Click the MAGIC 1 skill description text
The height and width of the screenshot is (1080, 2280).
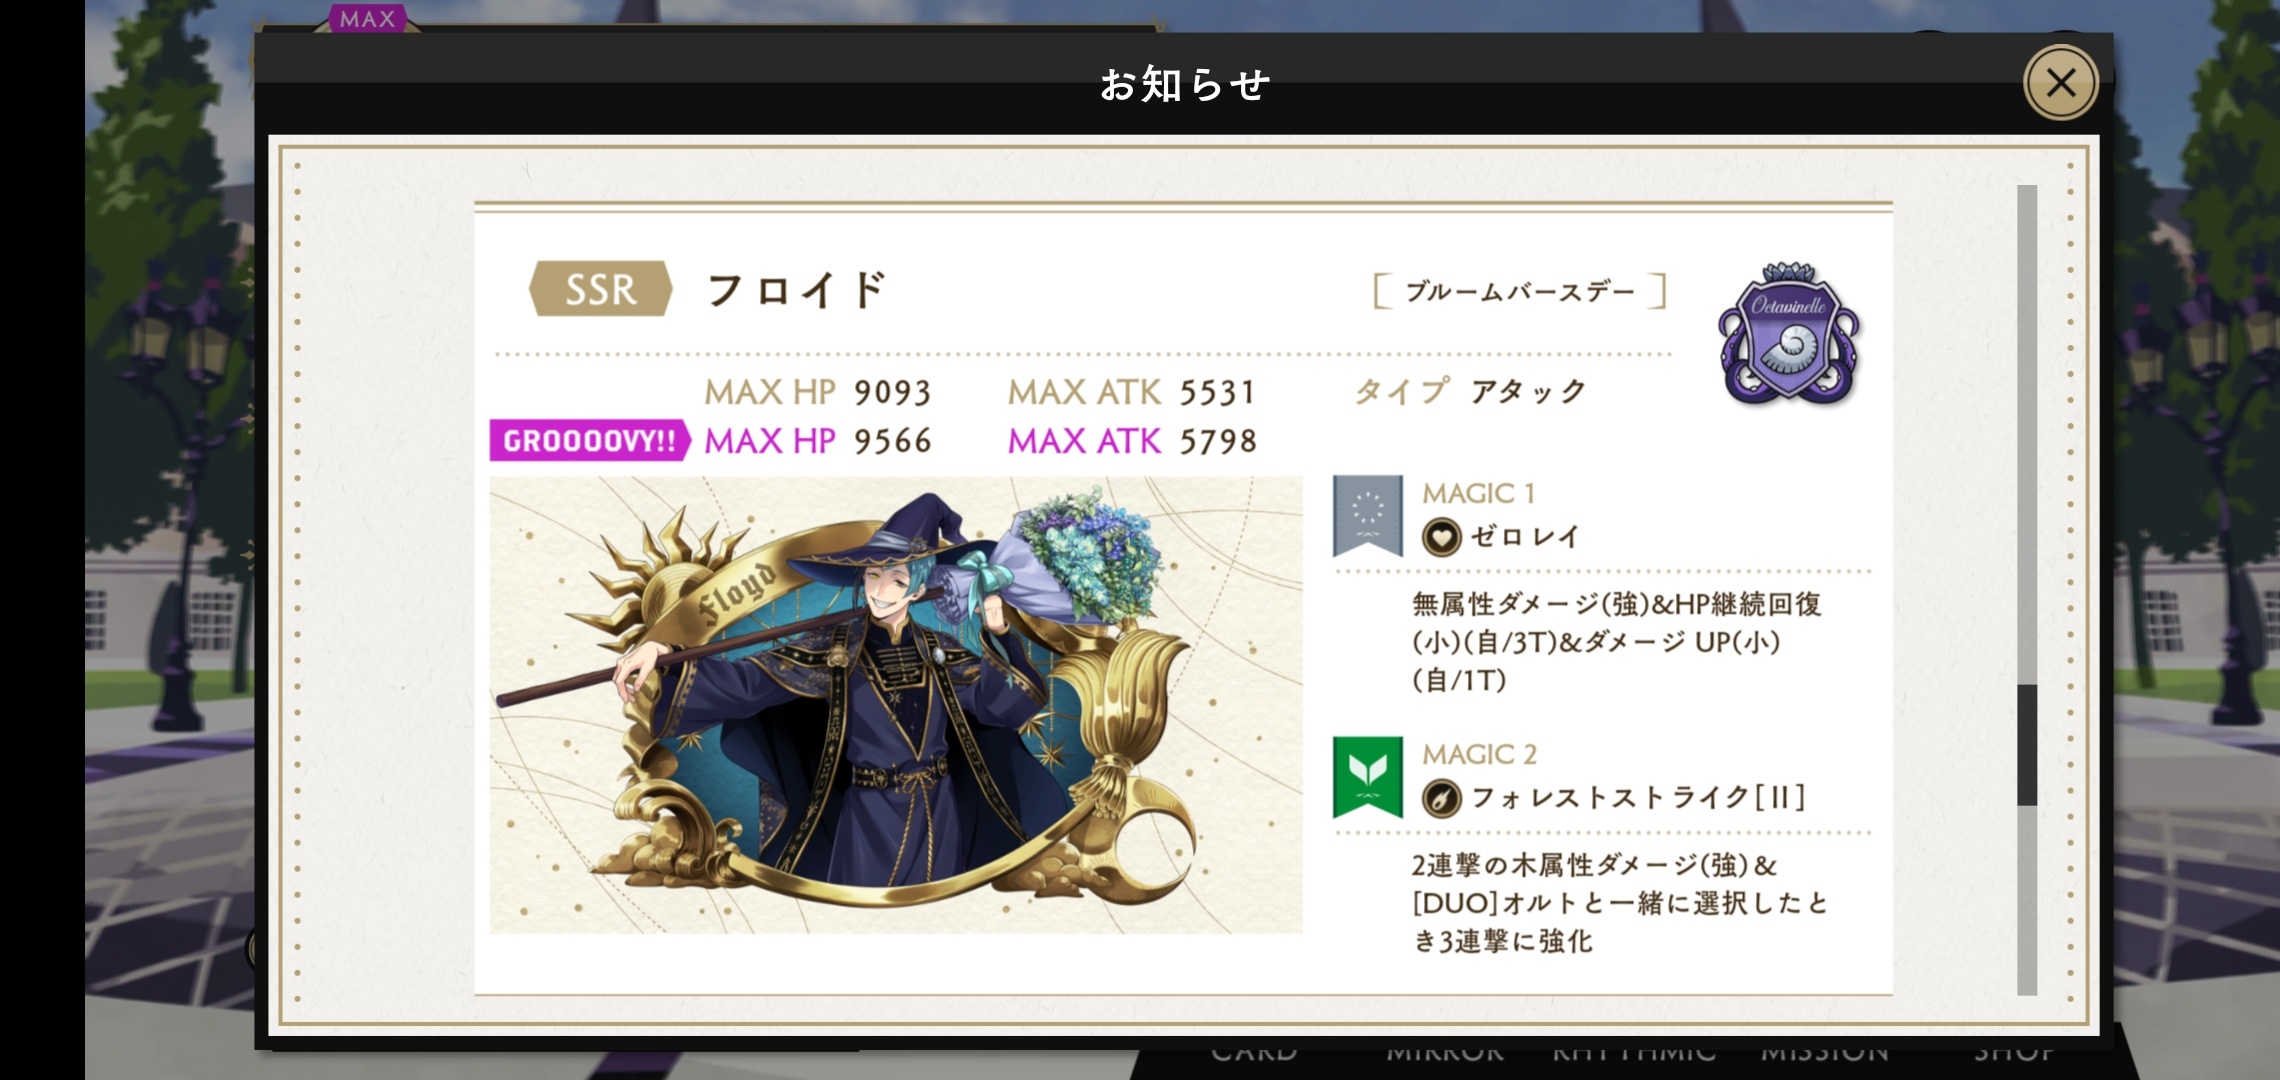[1616, 642]
